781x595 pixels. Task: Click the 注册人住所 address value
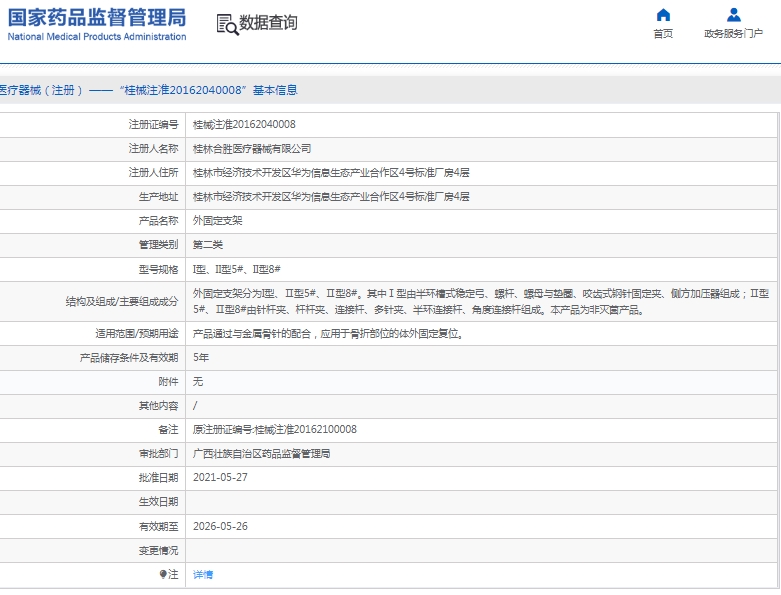point(331,173)
